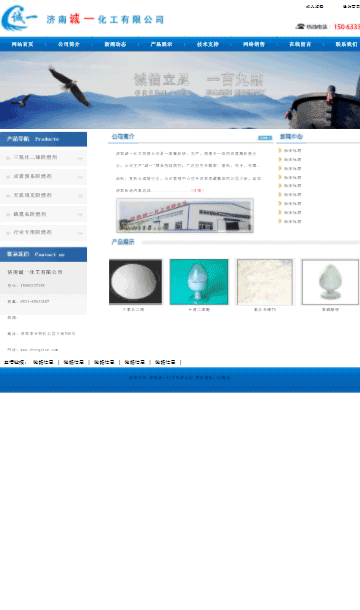Viewport: 360px width, 610px height.
Task: Open the white powder pile on stand product image
Action: 330,282
